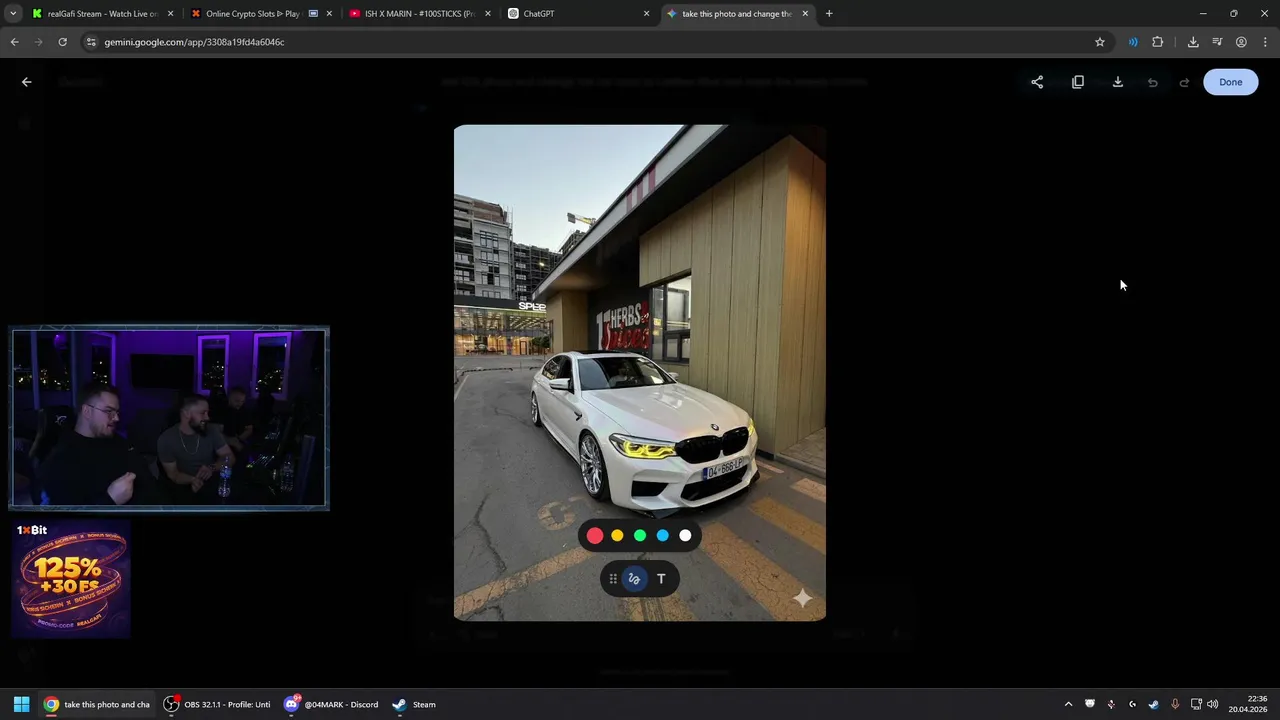Click the BMW car photo
The image size is (1280, 720).
point(640,372)
